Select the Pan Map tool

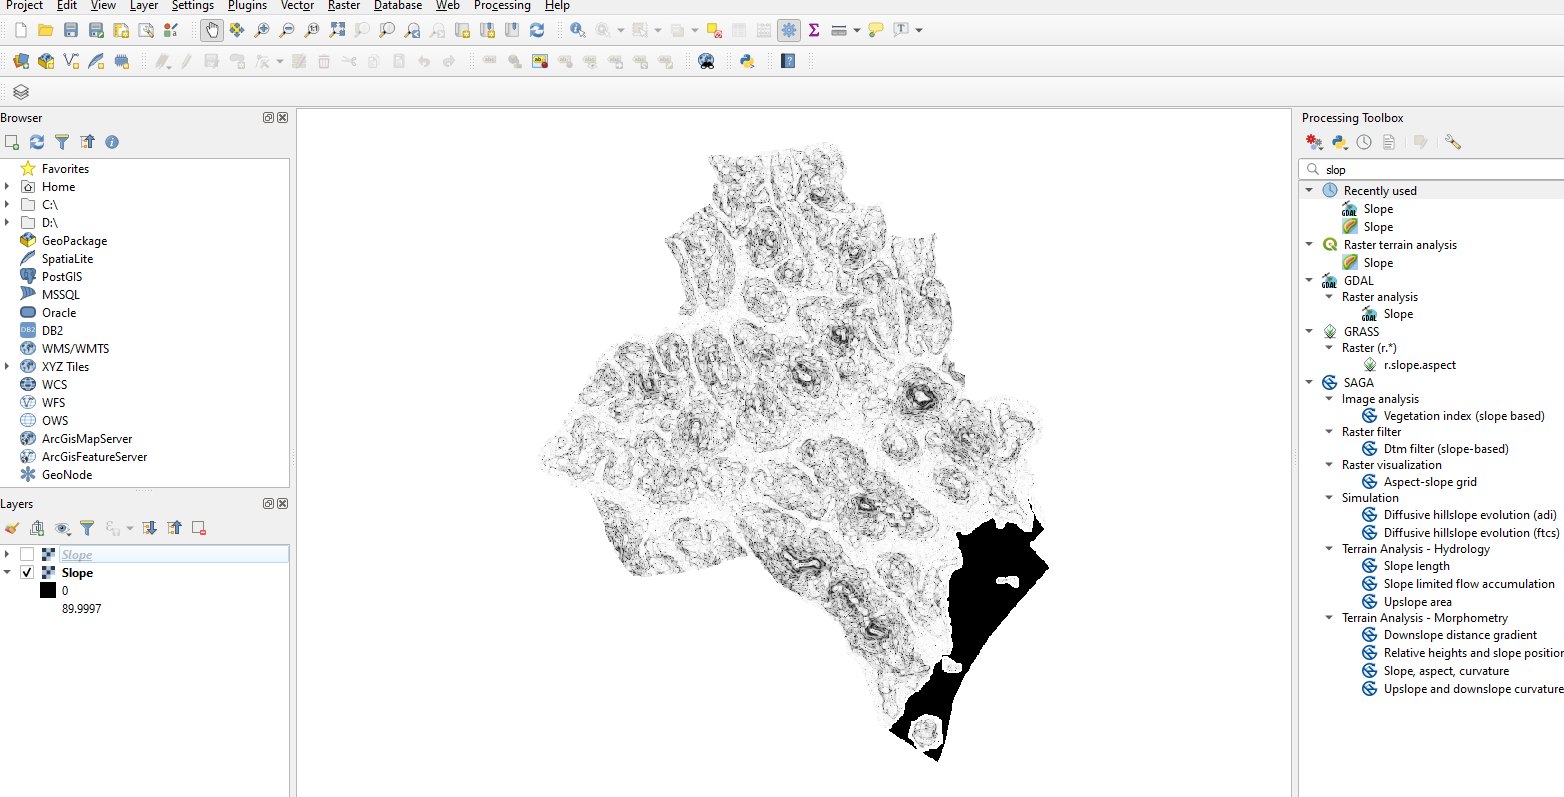point(212,30)
